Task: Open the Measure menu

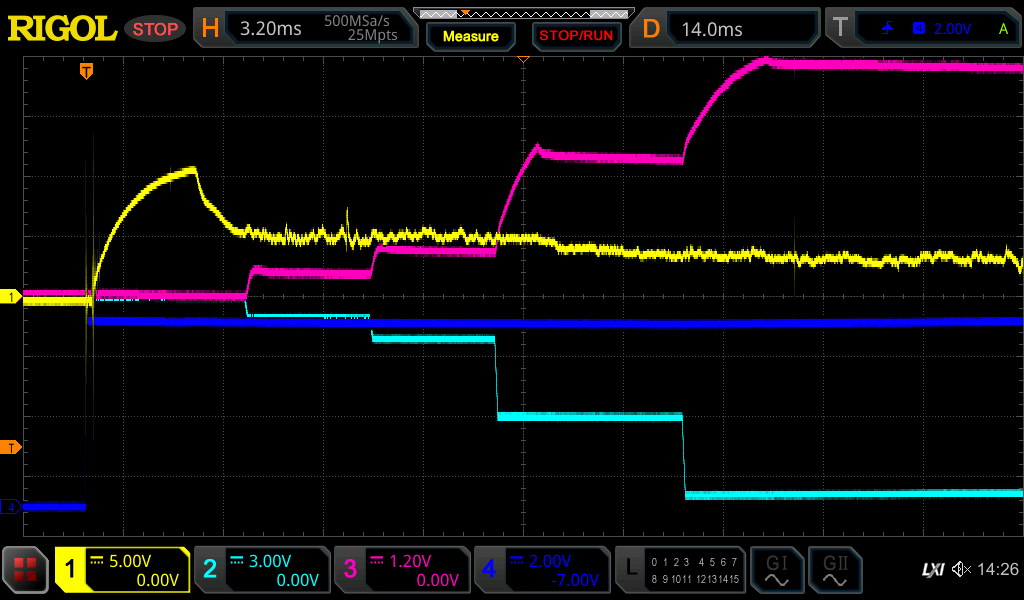Action: pos(470,36)
